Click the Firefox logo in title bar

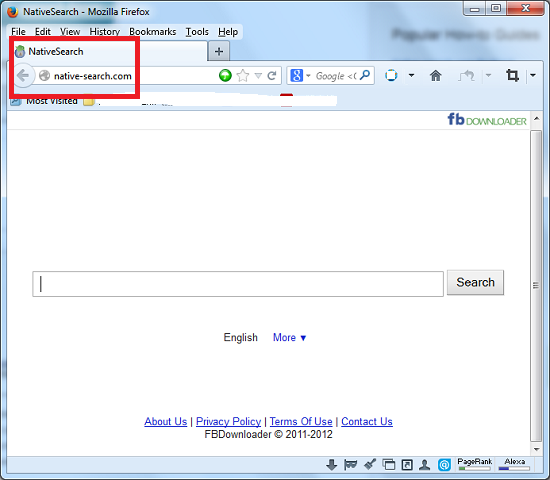[x=13, y=12]
